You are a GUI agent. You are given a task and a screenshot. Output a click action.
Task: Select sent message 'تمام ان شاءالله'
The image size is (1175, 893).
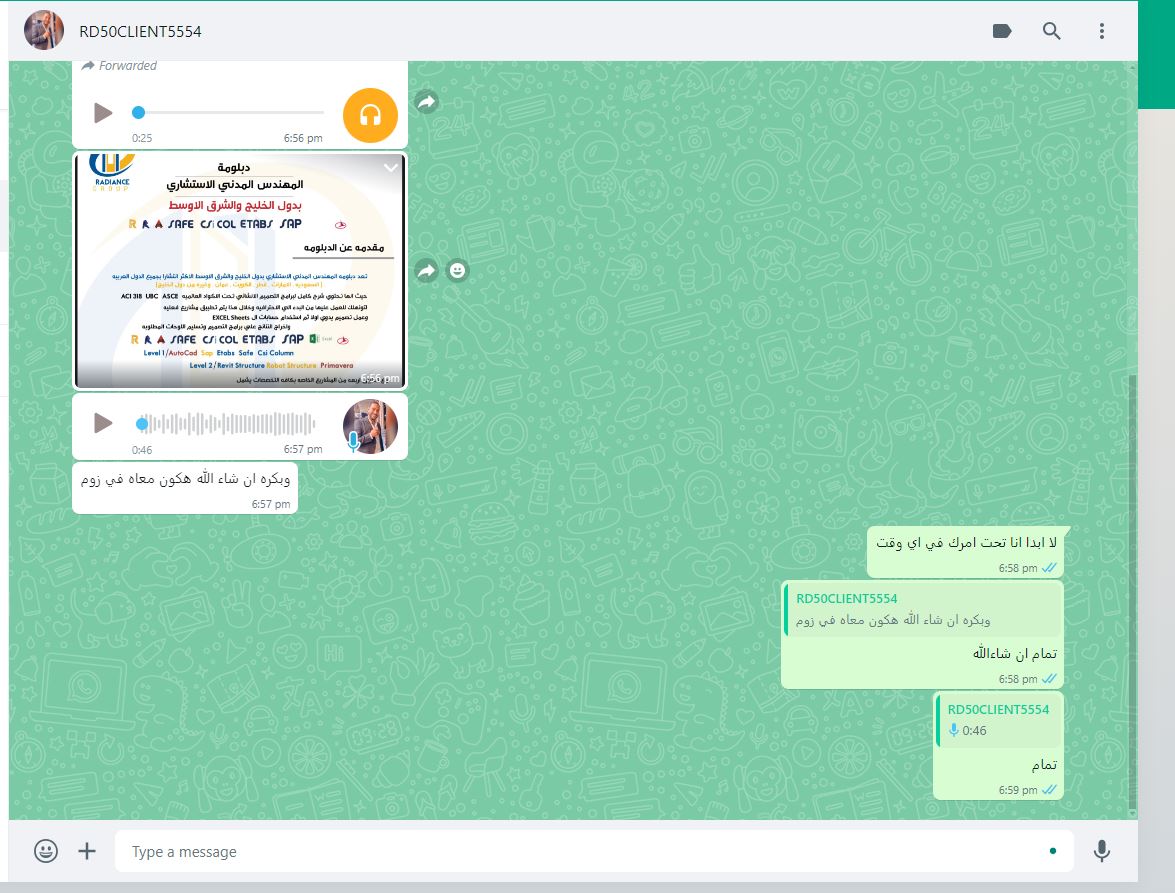tap(1015, 653)
